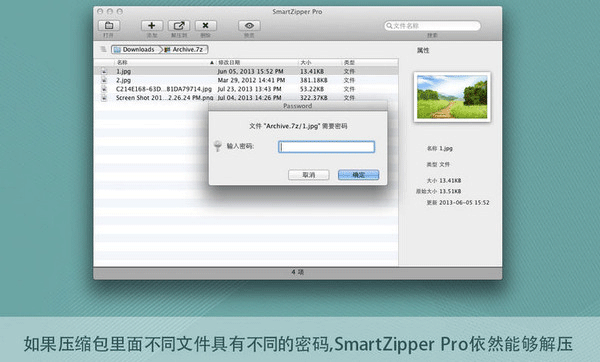Viewport: 600px width, 362px height.
Task: Click the size 13.41KB in properties panel
Action: [x=450, y=180]
